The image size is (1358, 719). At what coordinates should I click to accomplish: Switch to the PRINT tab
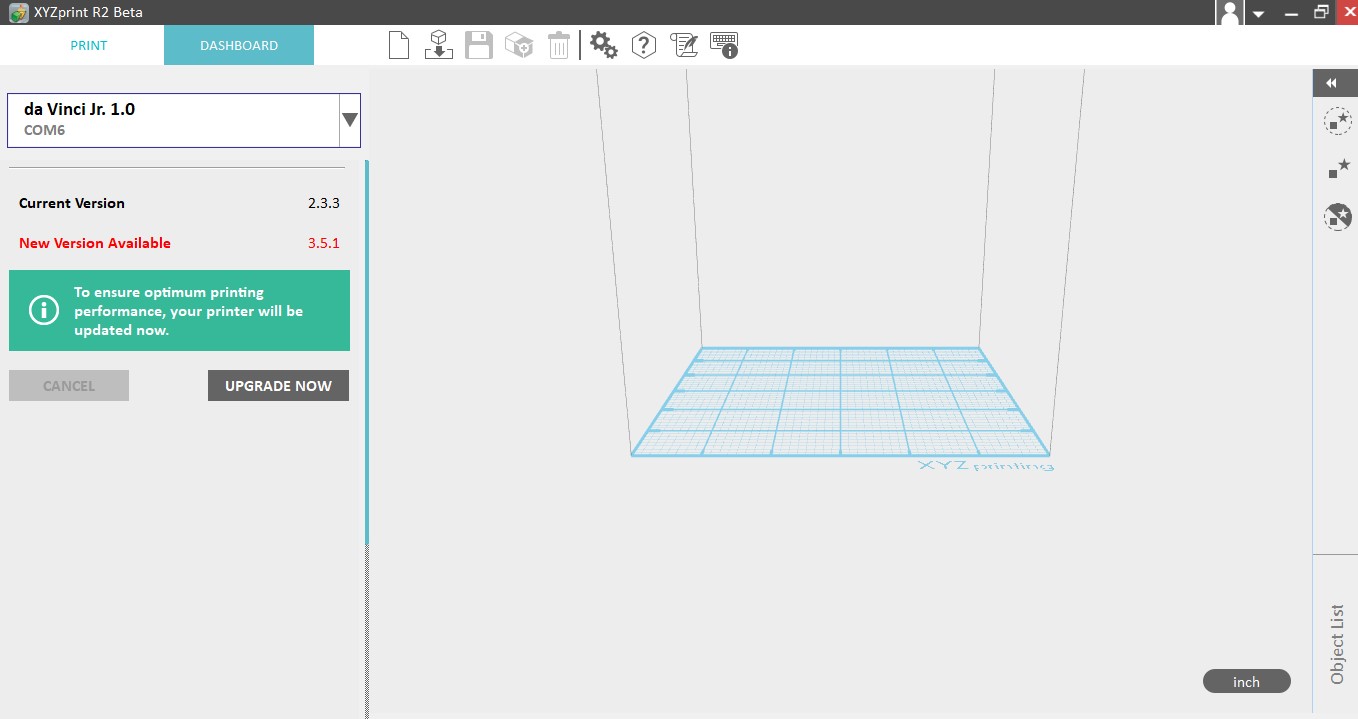click(88, 45)
